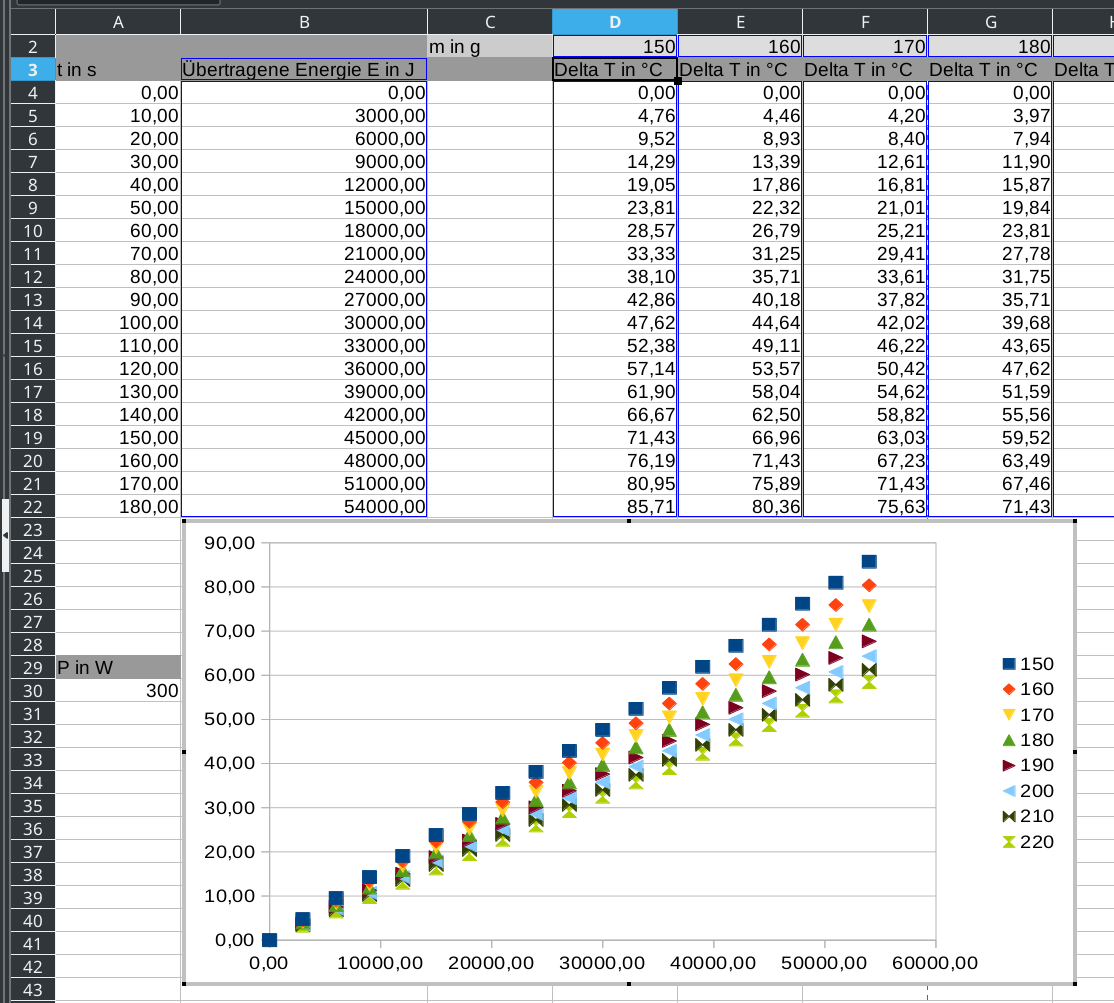Click mass value 170 cell
The height and width of the screenshot is (1003, 1114).
point(865,47)
